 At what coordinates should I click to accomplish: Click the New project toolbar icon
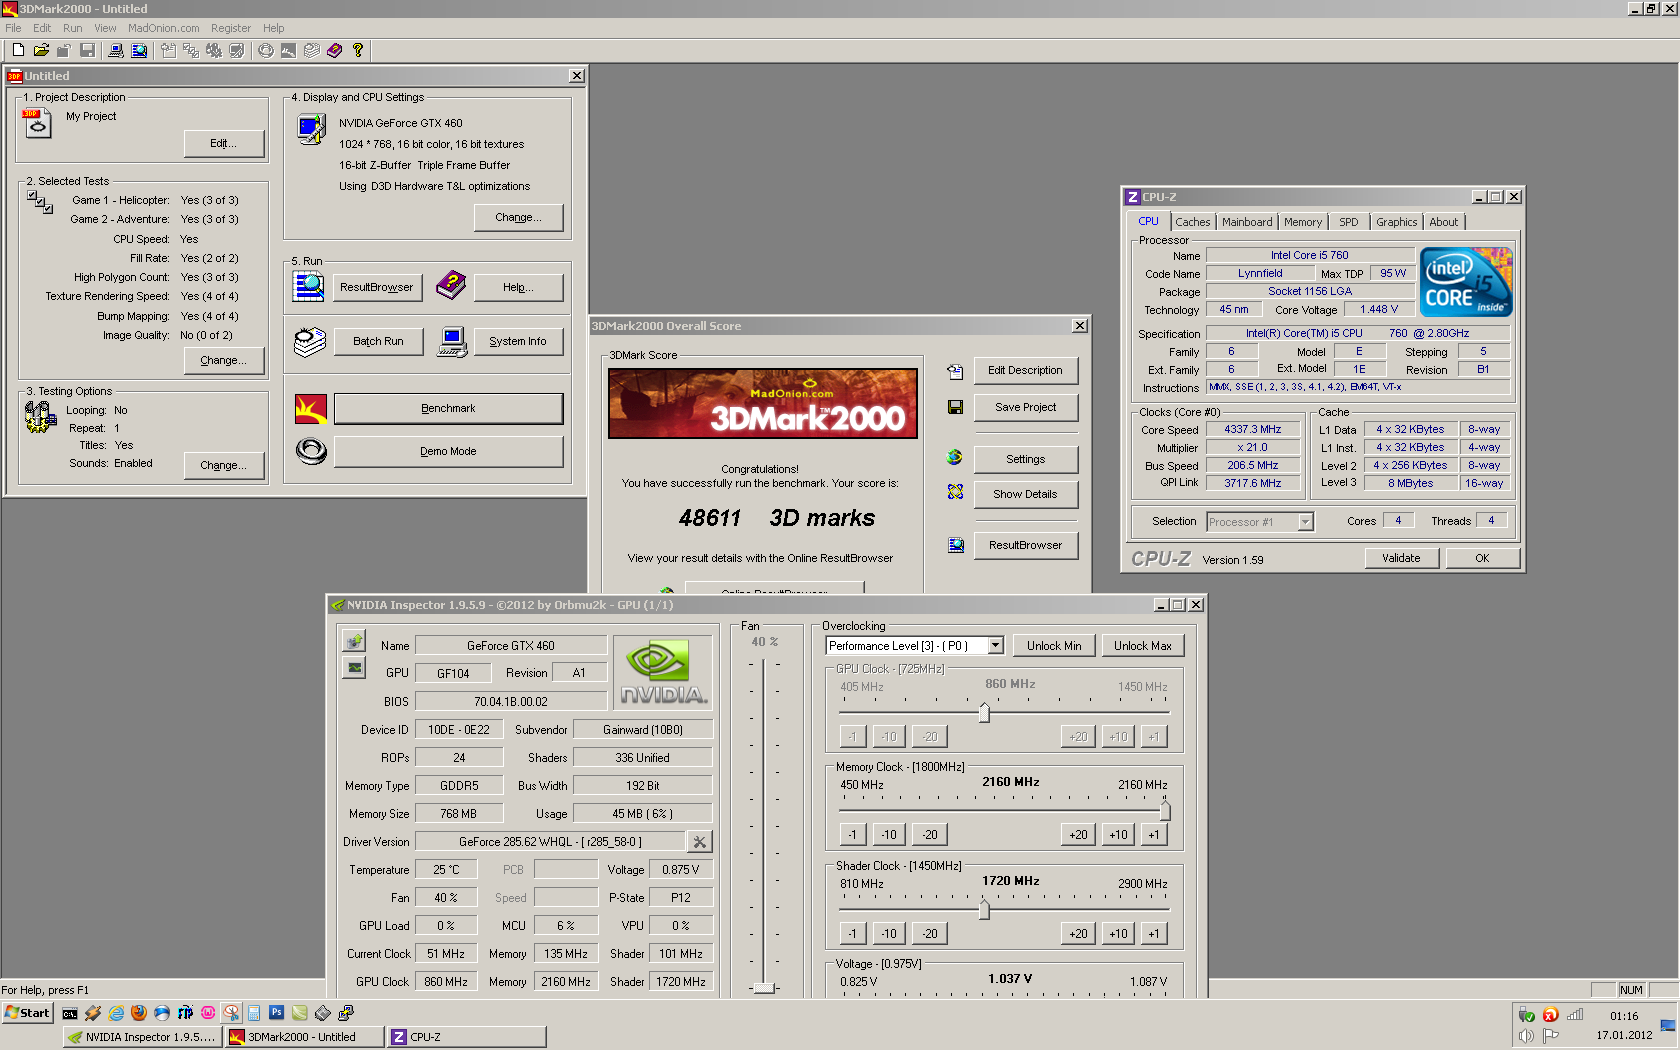pos(18,50)
